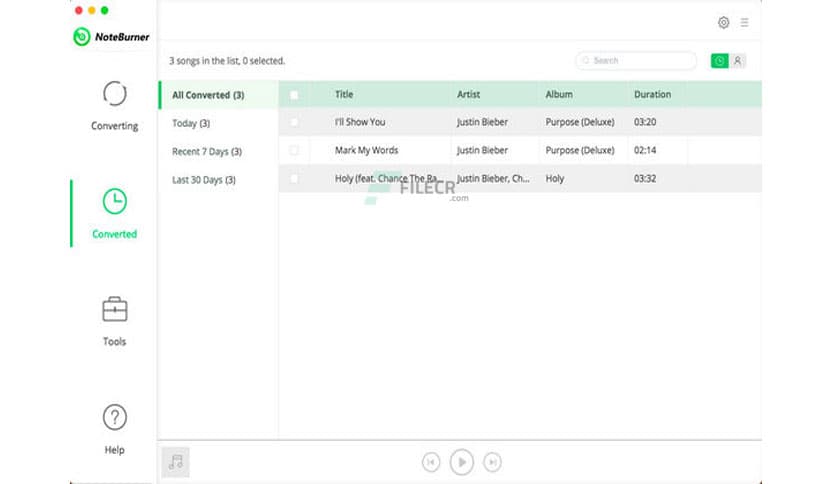
Task: Click Justin Bieber in I'll Show You row
Action: pyautogui.click(x=482, y=122)
